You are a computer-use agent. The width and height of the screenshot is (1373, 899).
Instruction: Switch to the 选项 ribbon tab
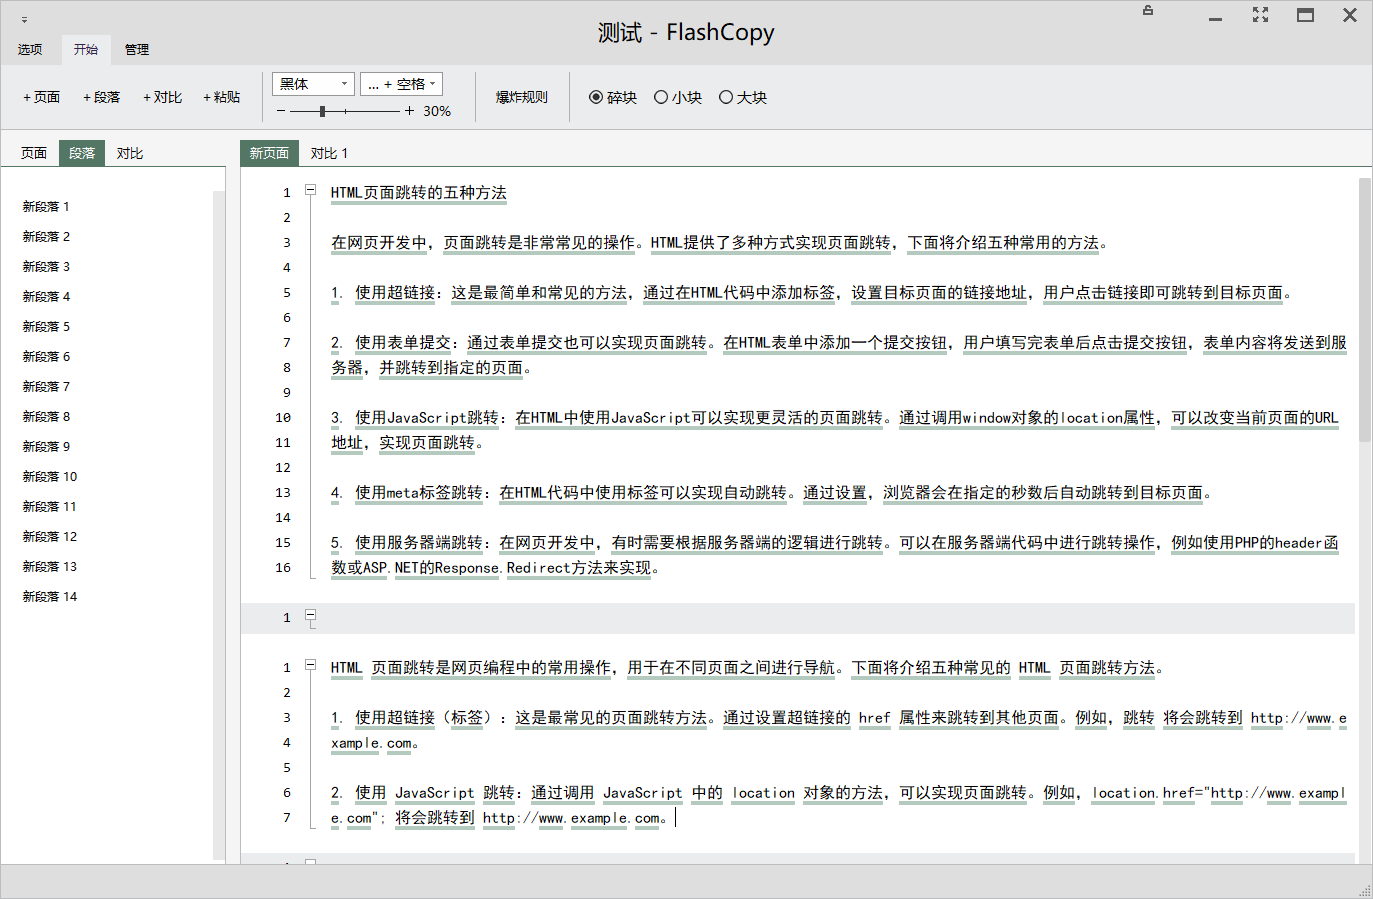point(30,49)
